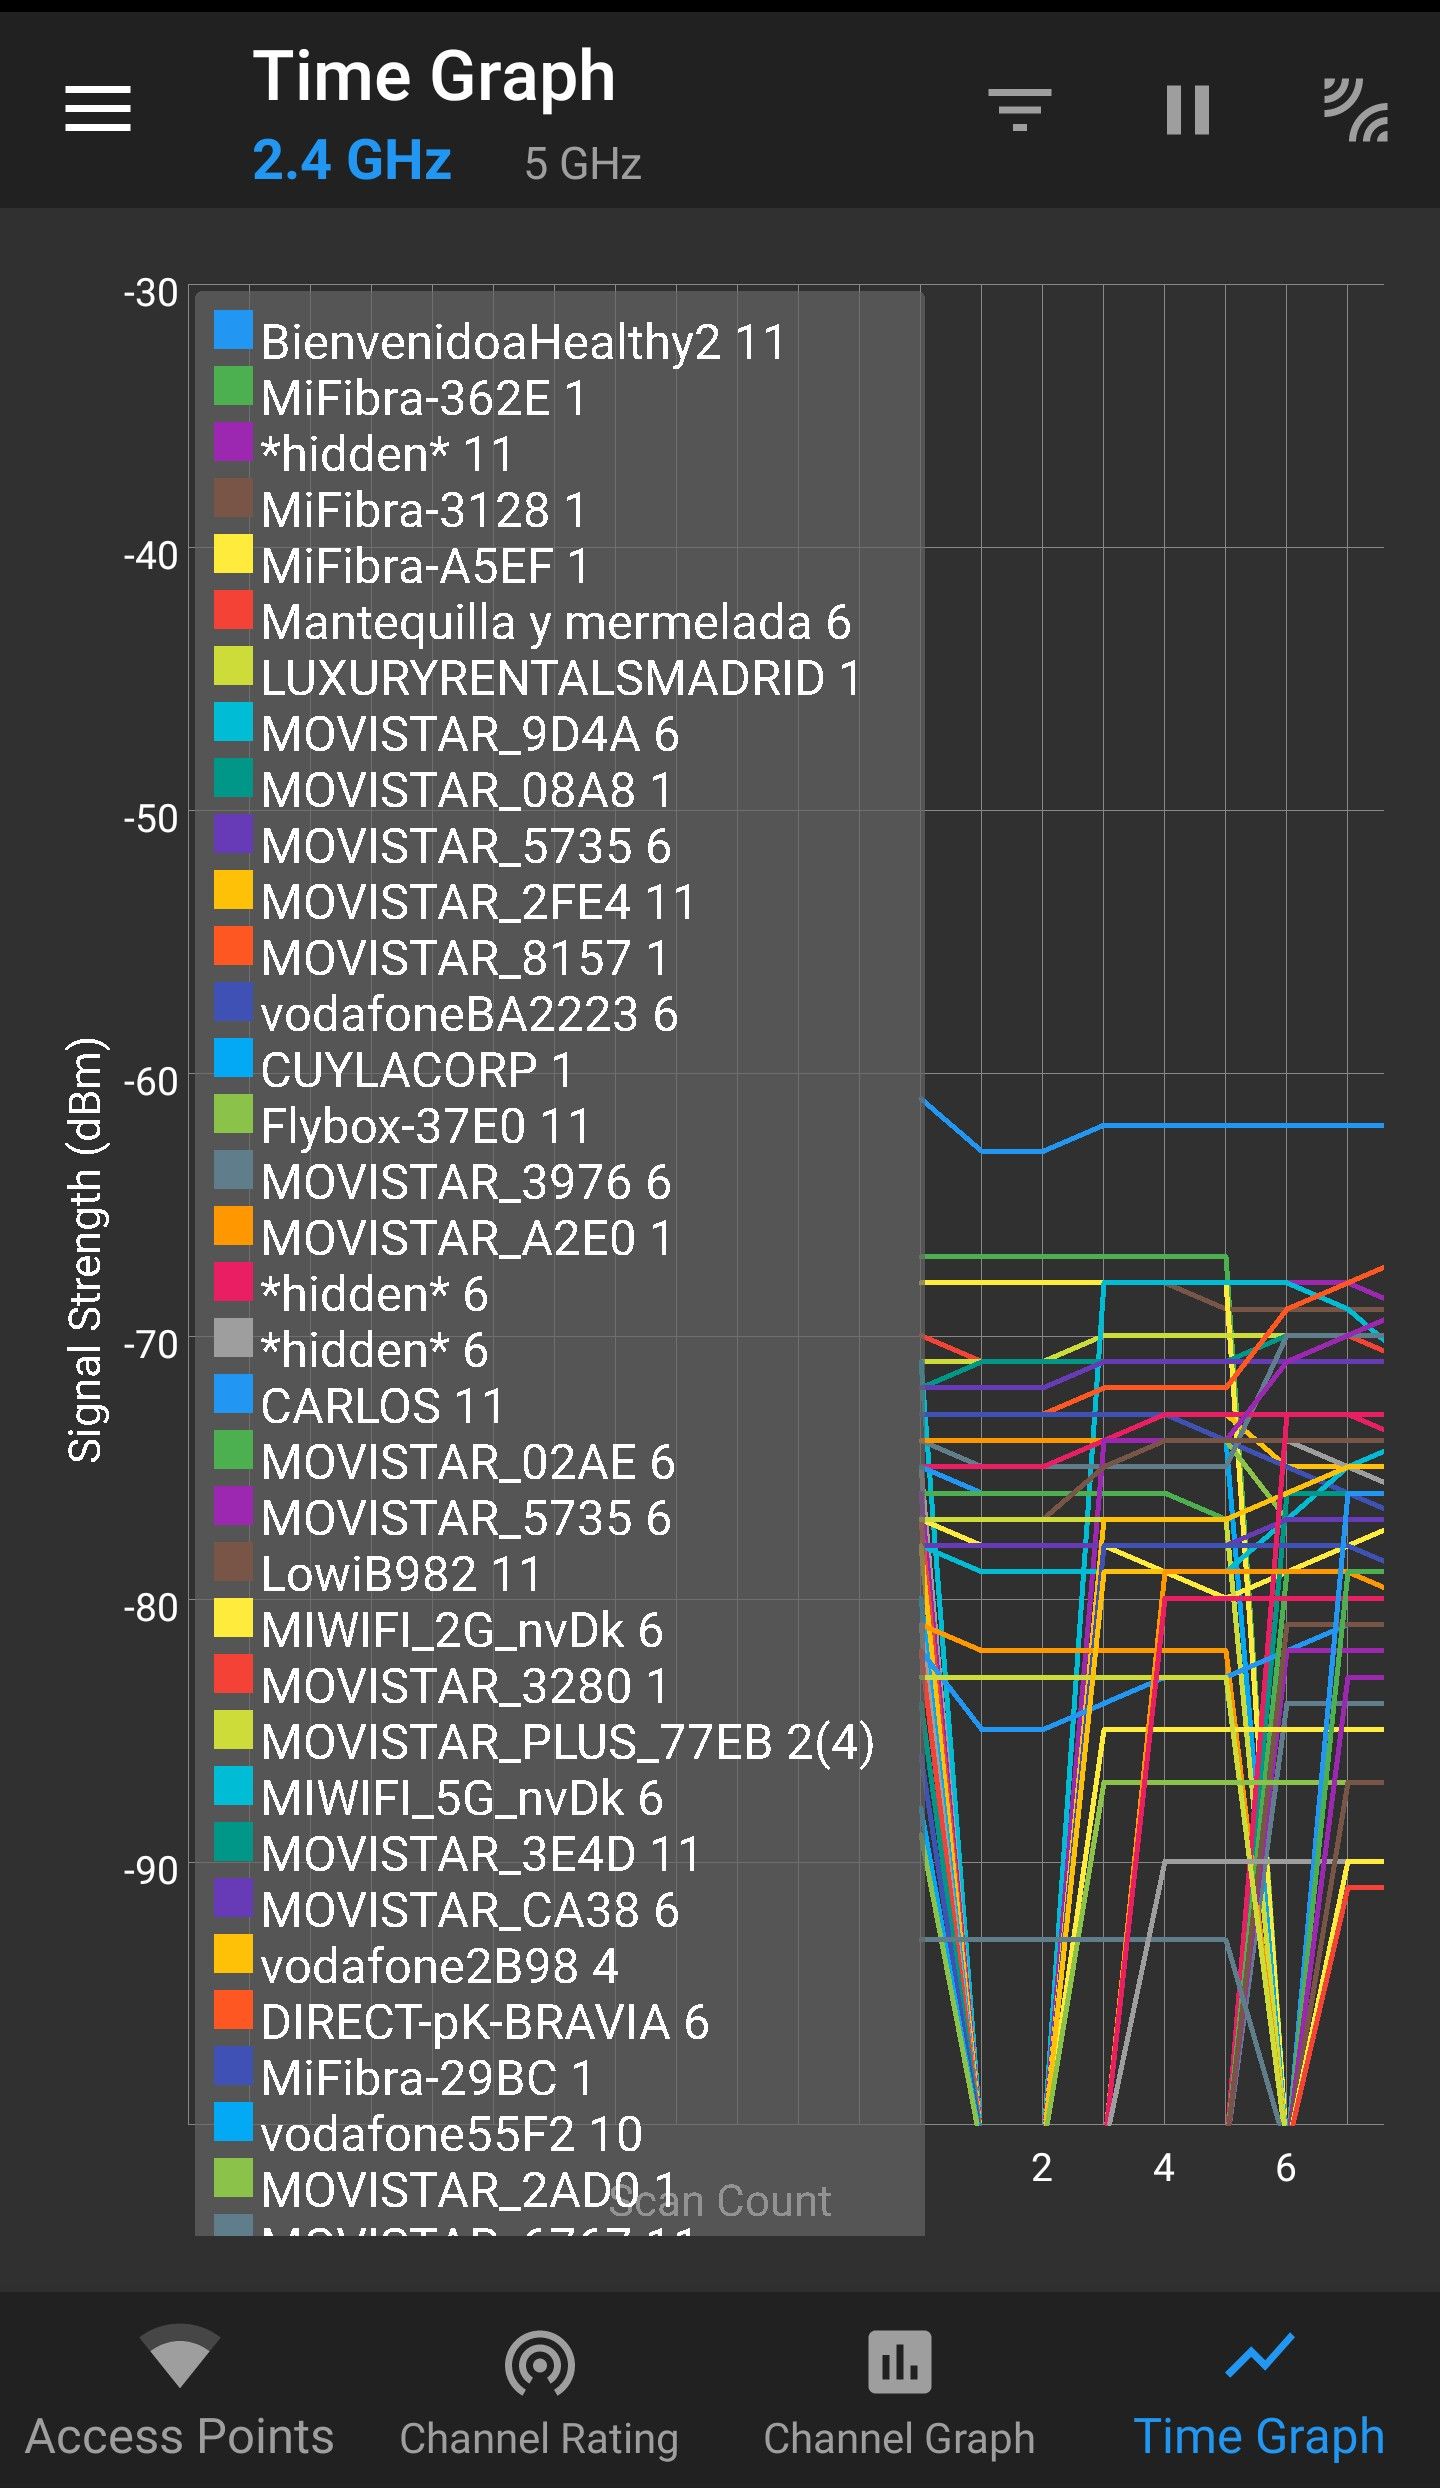Screen dimensions: 1440x2488
Task: Tap the Access Points WiFi icon
Action: pos(180,2356)
